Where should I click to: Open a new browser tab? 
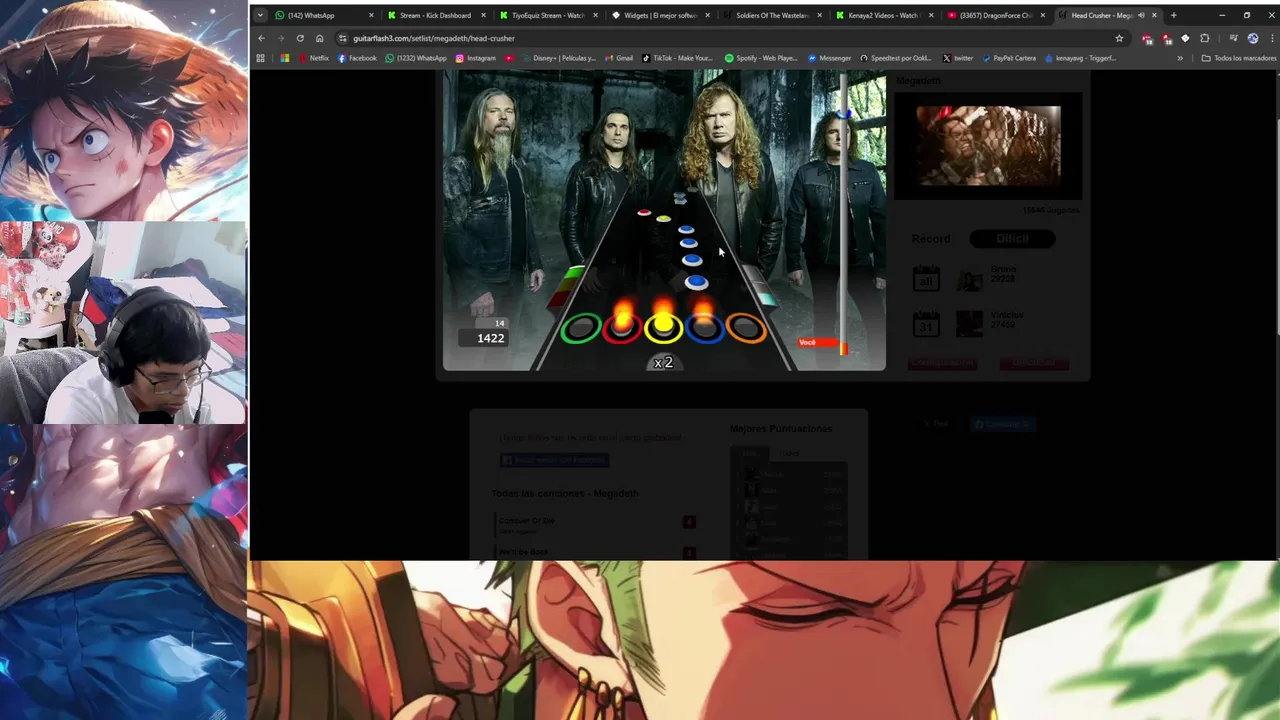1174,15
